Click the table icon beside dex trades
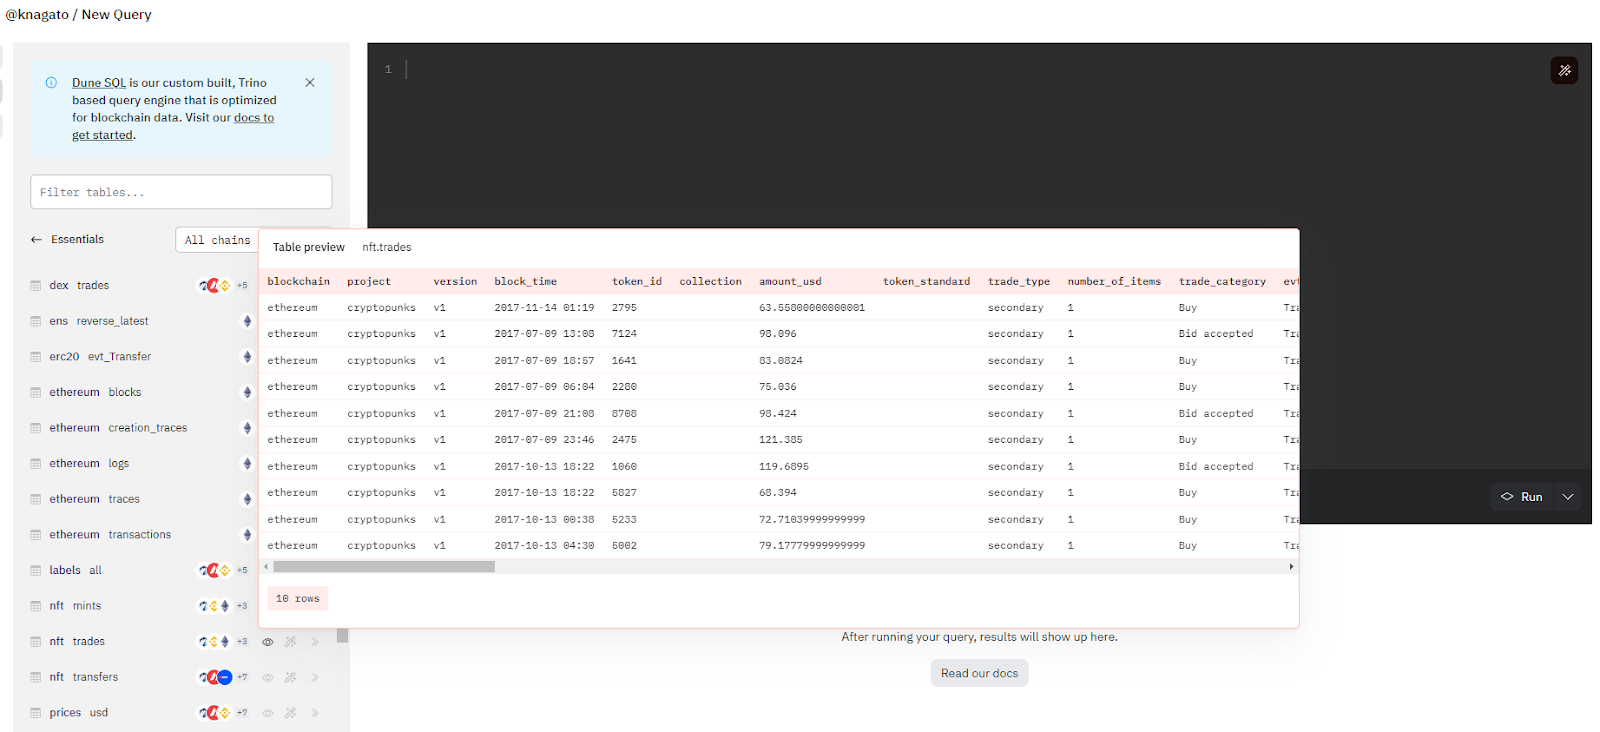 tap(36, 286)
